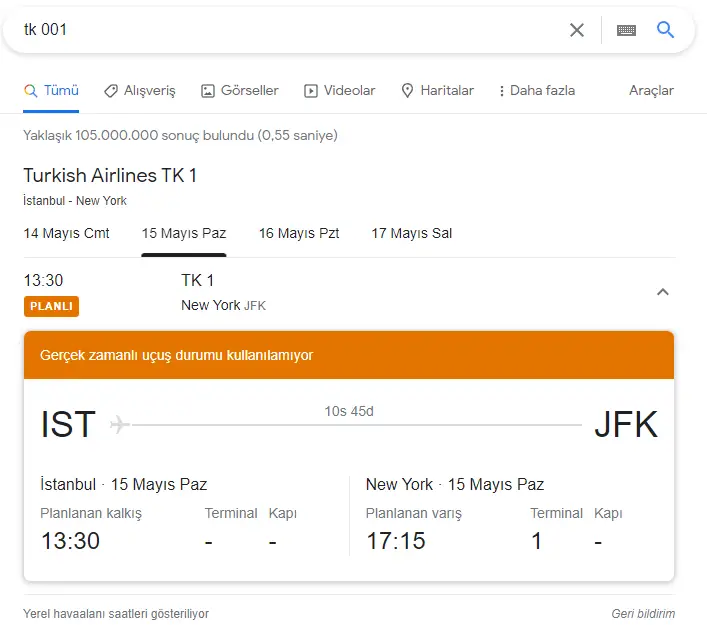The width and height of the screenshot is (707, 625).
Task: Click the 17:15 planned arrival time
Action: tap(395, 541)
